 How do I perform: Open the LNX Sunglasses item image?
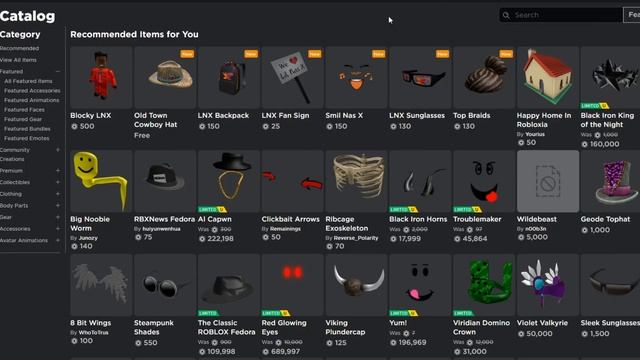click(x=420, y=77)
